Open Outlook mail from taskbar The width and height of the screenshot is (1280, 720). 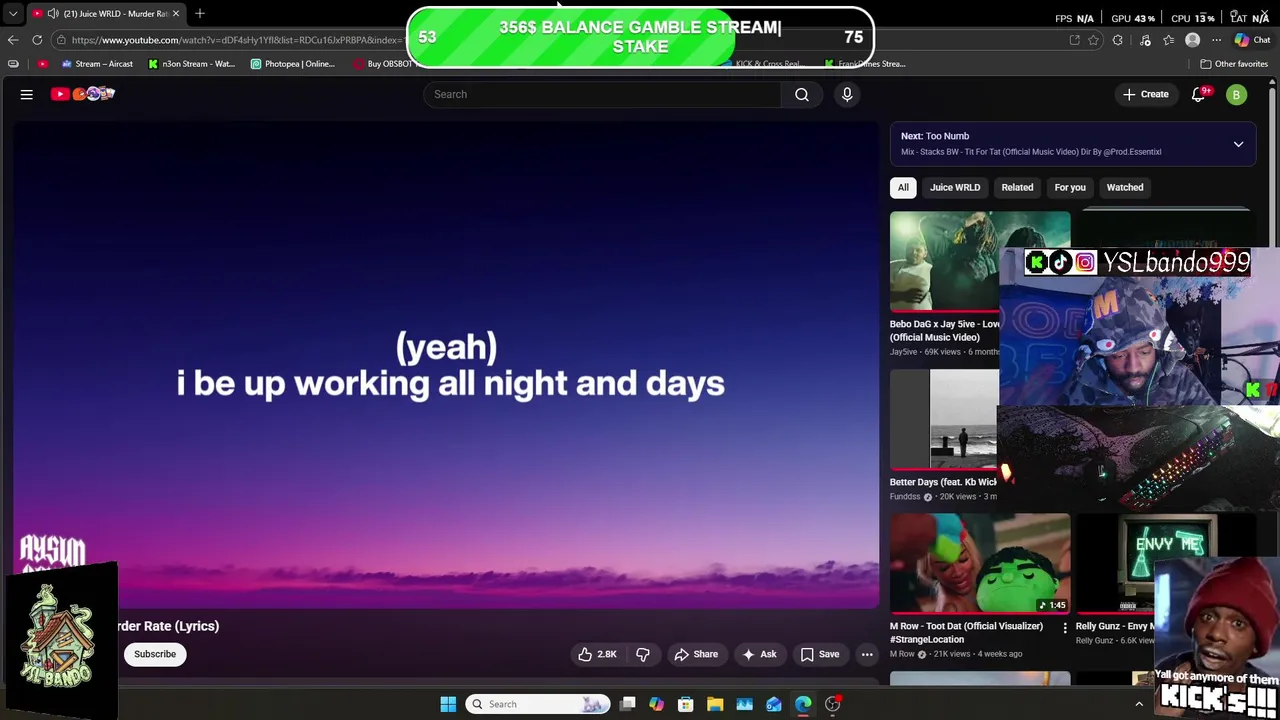tap(774, 704)
